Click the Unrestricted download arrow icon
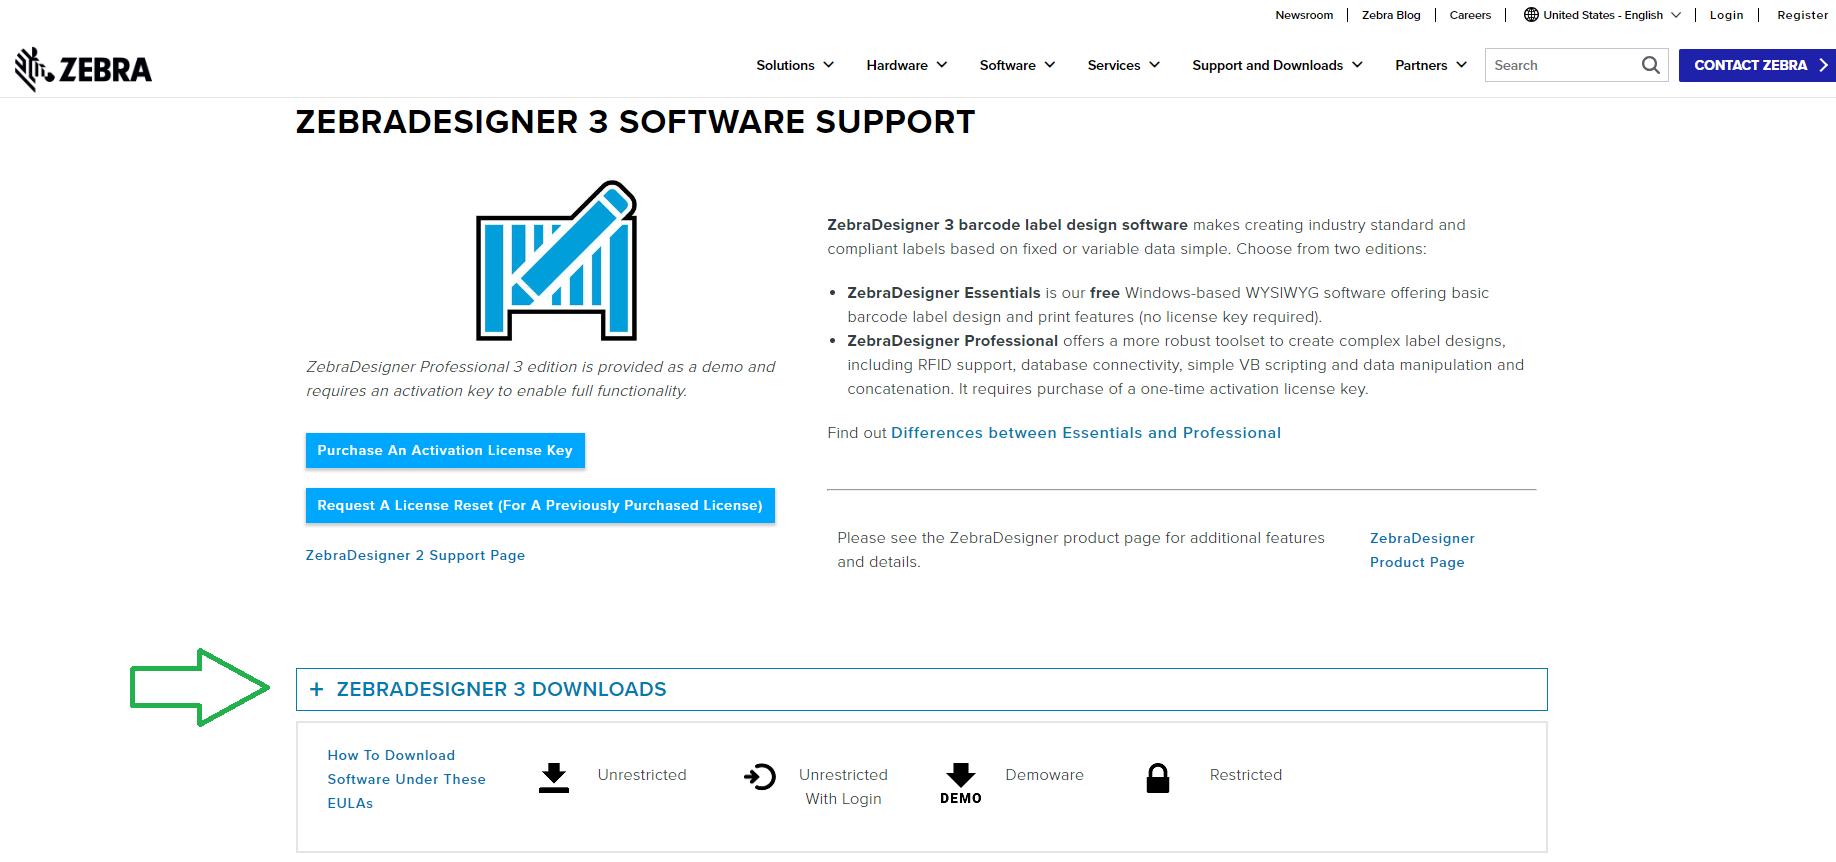Viewport: 1836px width, 862px height. [554, 777]
